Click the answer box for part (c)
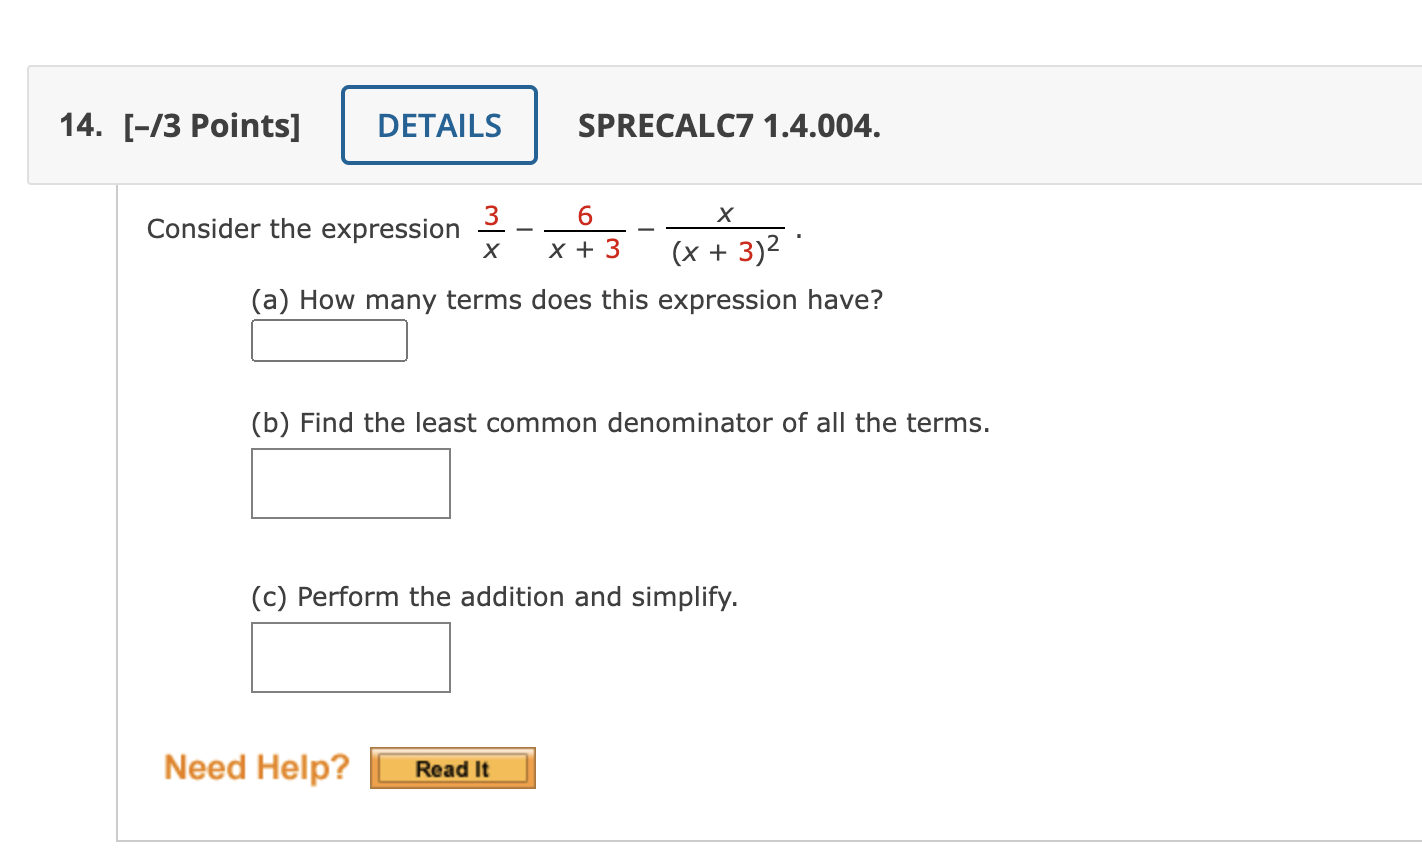1422x864 pixels. tap(350, 657)
